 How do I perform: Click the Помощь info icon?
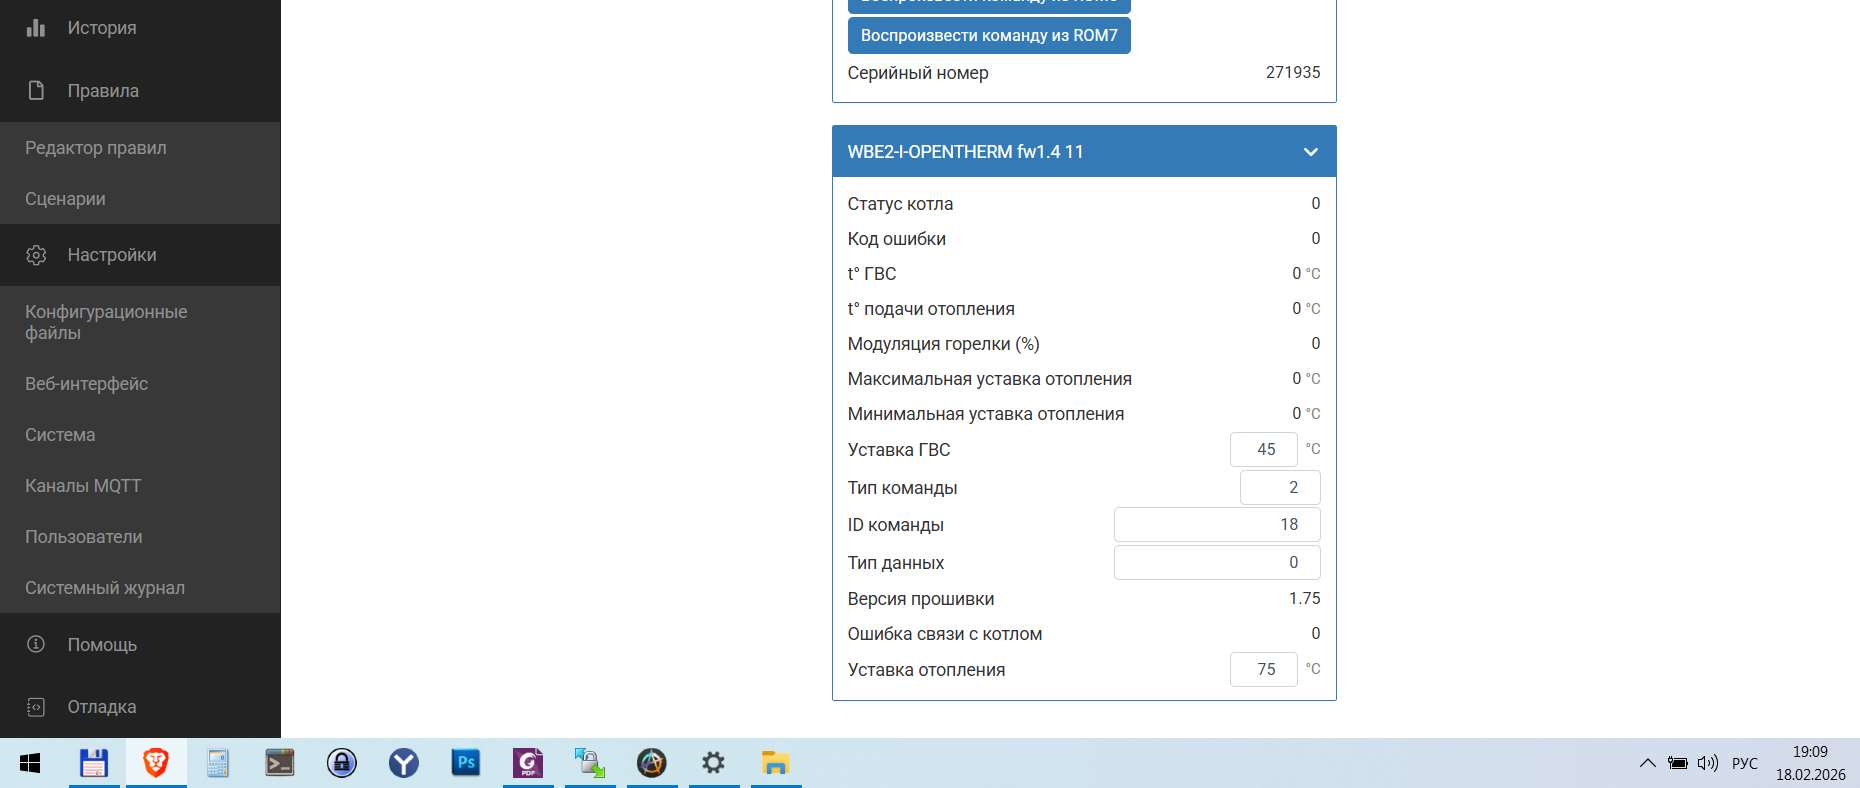[x=36, y=645]
